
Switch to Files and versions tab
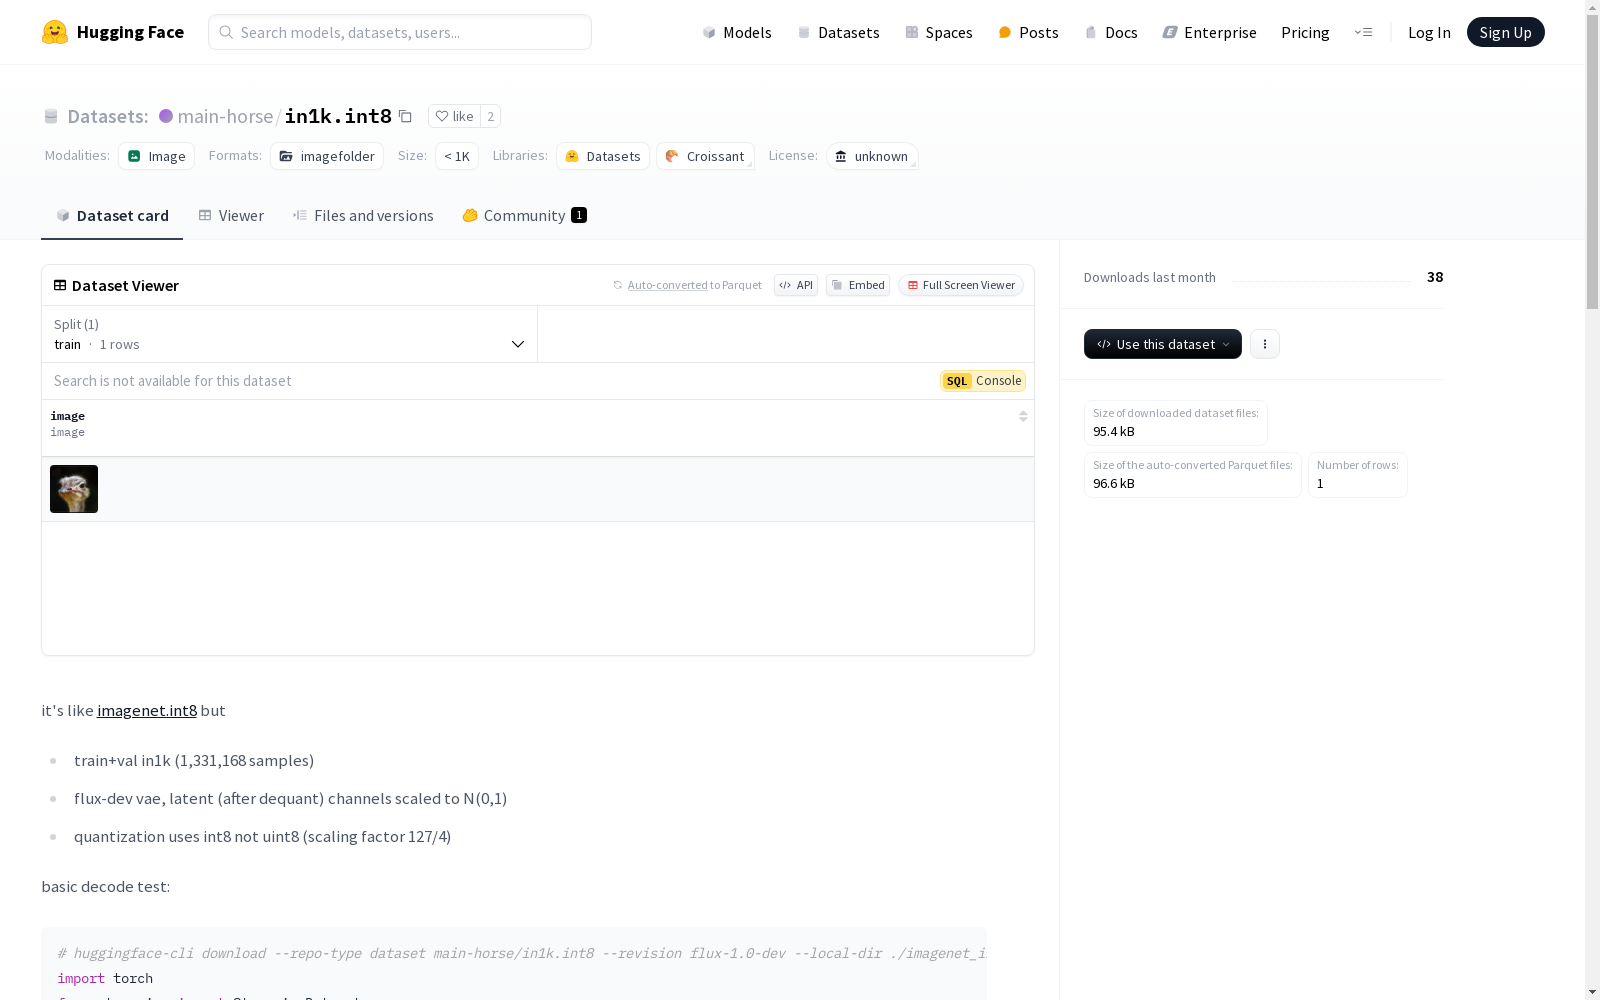[363, 215]
